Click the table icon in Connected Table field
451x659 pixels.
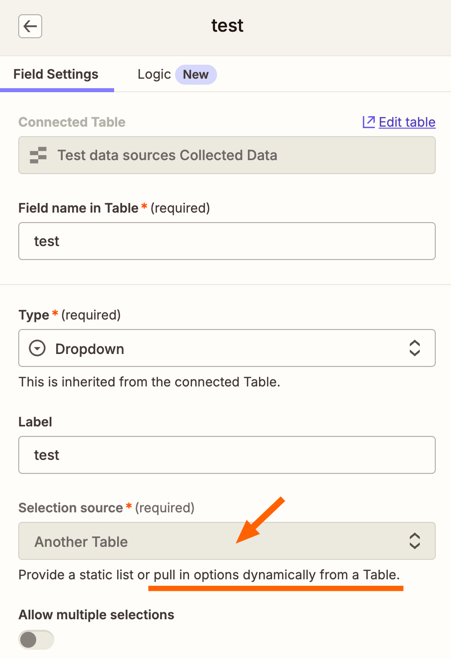point(38,155)
